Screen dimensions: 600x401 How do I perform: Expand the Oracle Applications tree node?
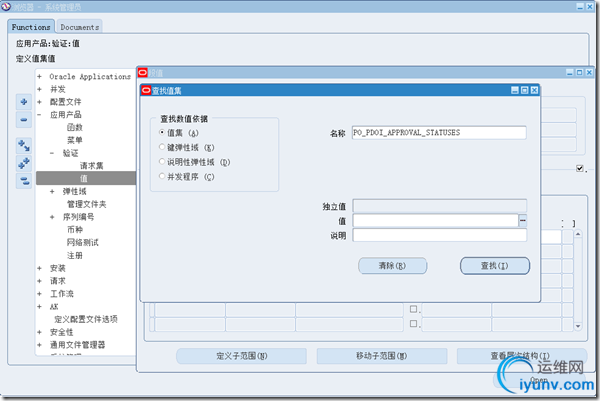tap(39, 77)
